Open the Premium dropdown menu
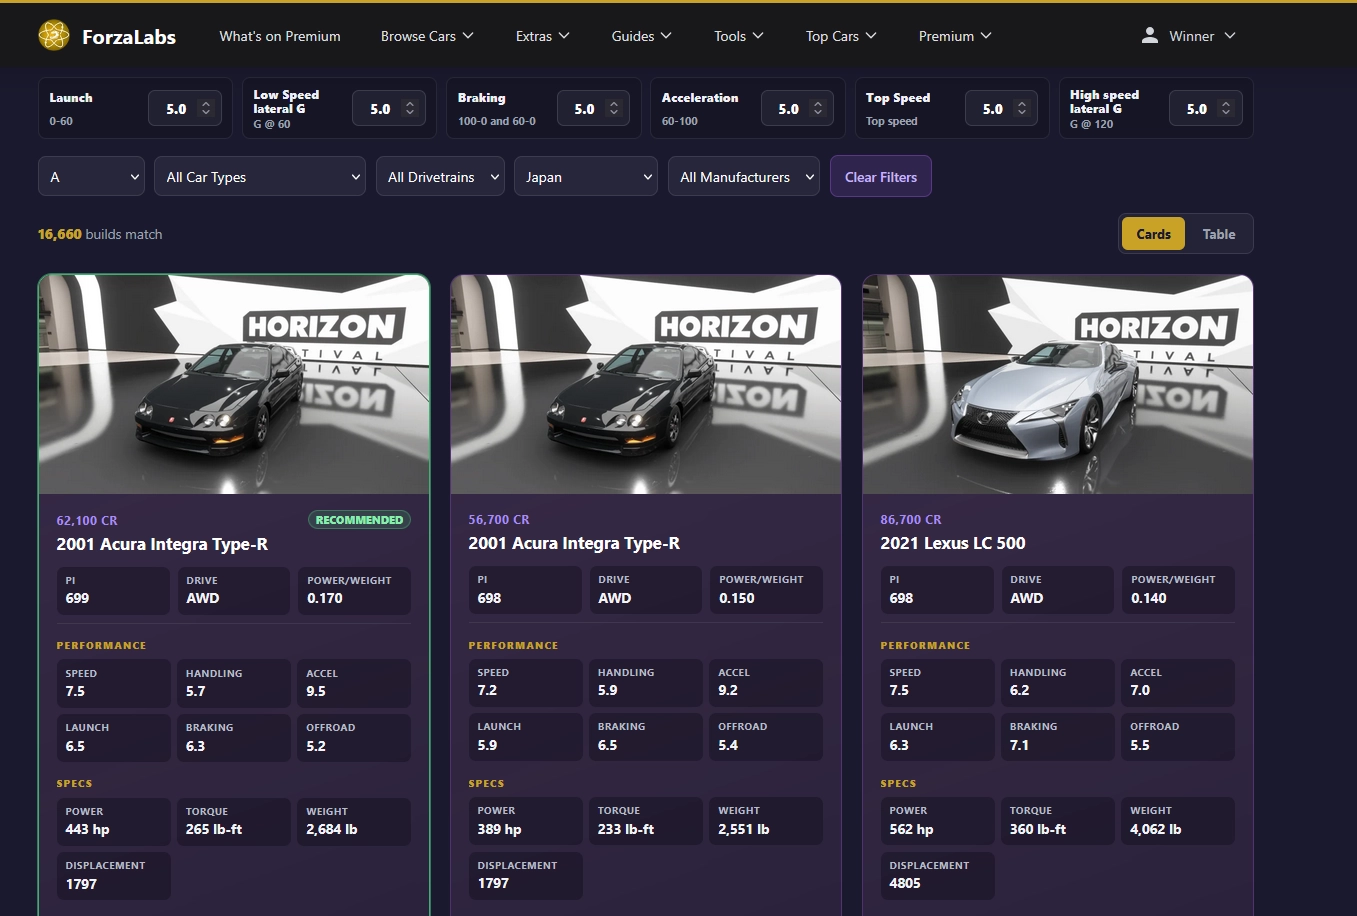 pos(955,36)
